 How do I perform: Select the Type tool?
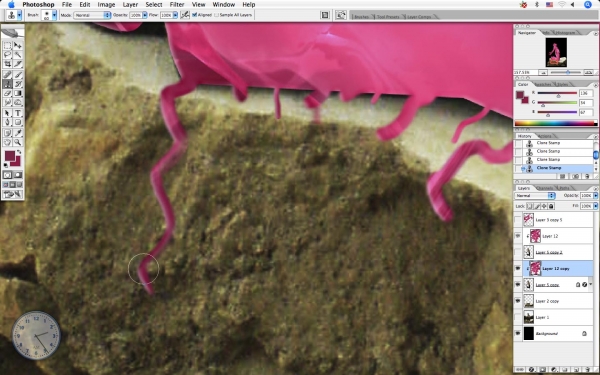point(18,113)
